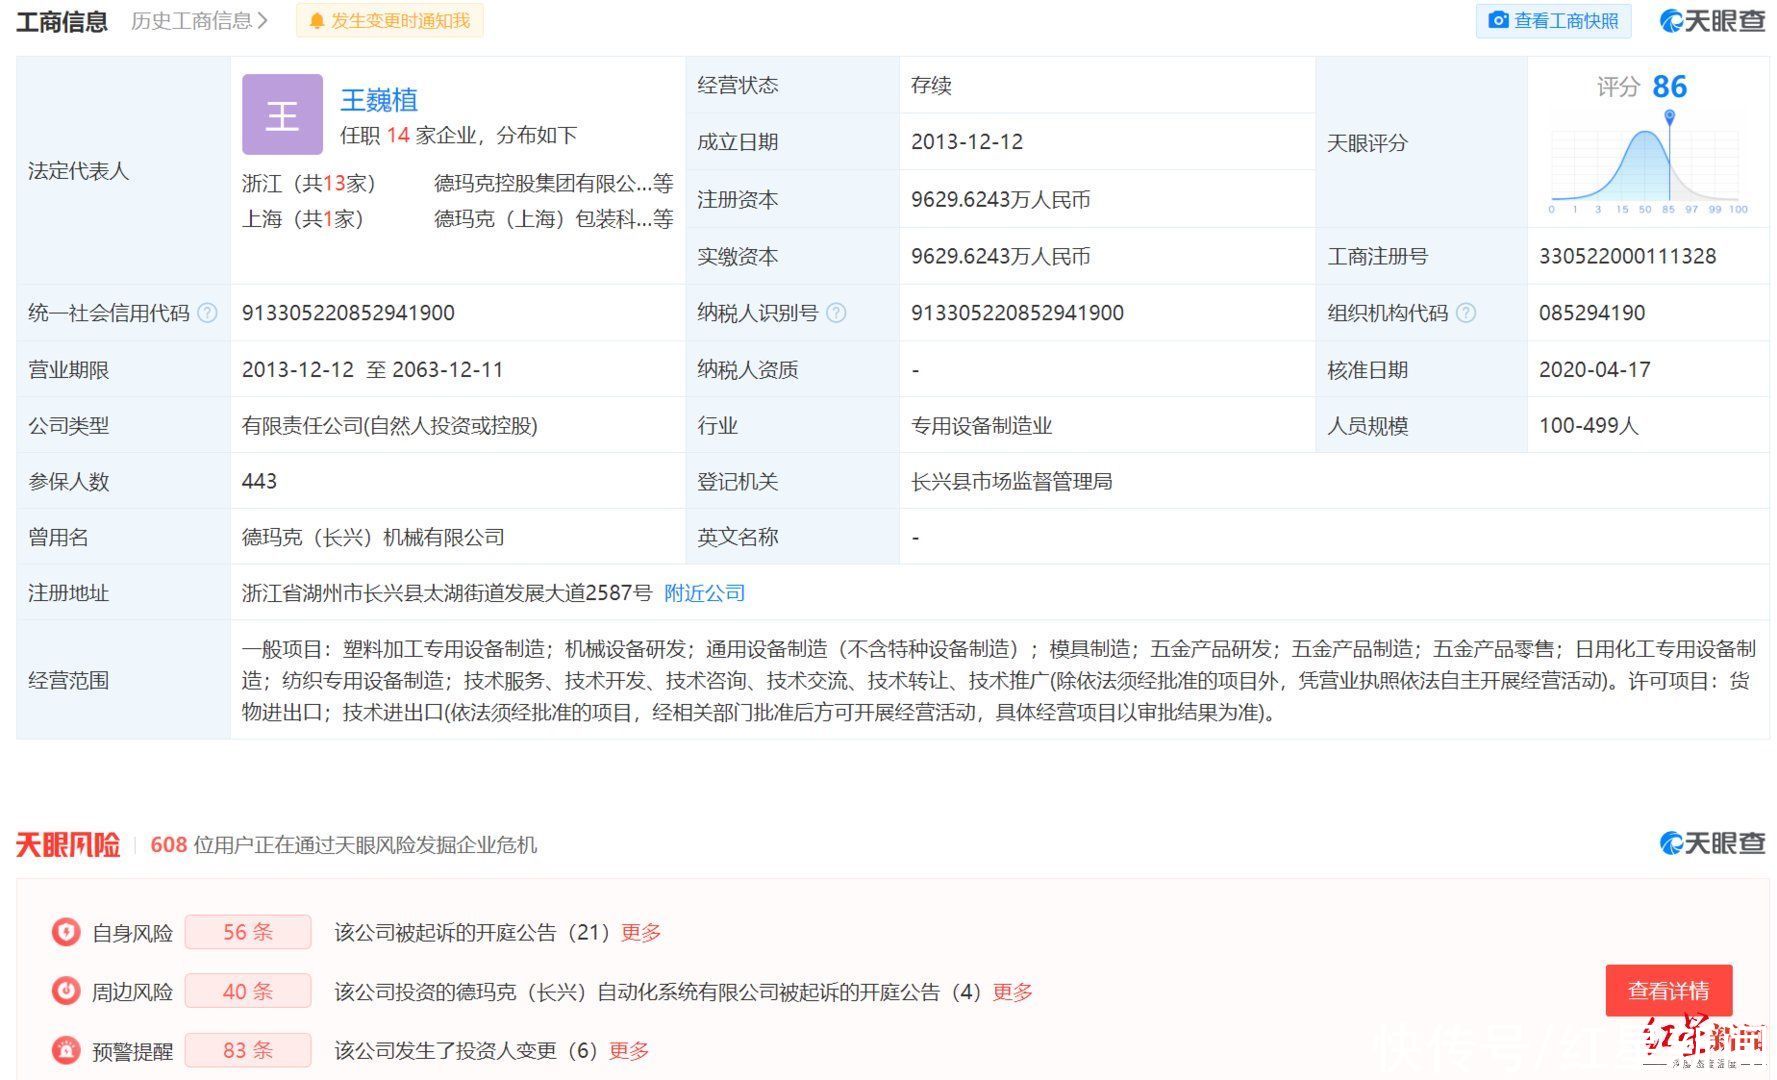Click 登记机关 长兴县市场监督管理局

coord(1011,482)
